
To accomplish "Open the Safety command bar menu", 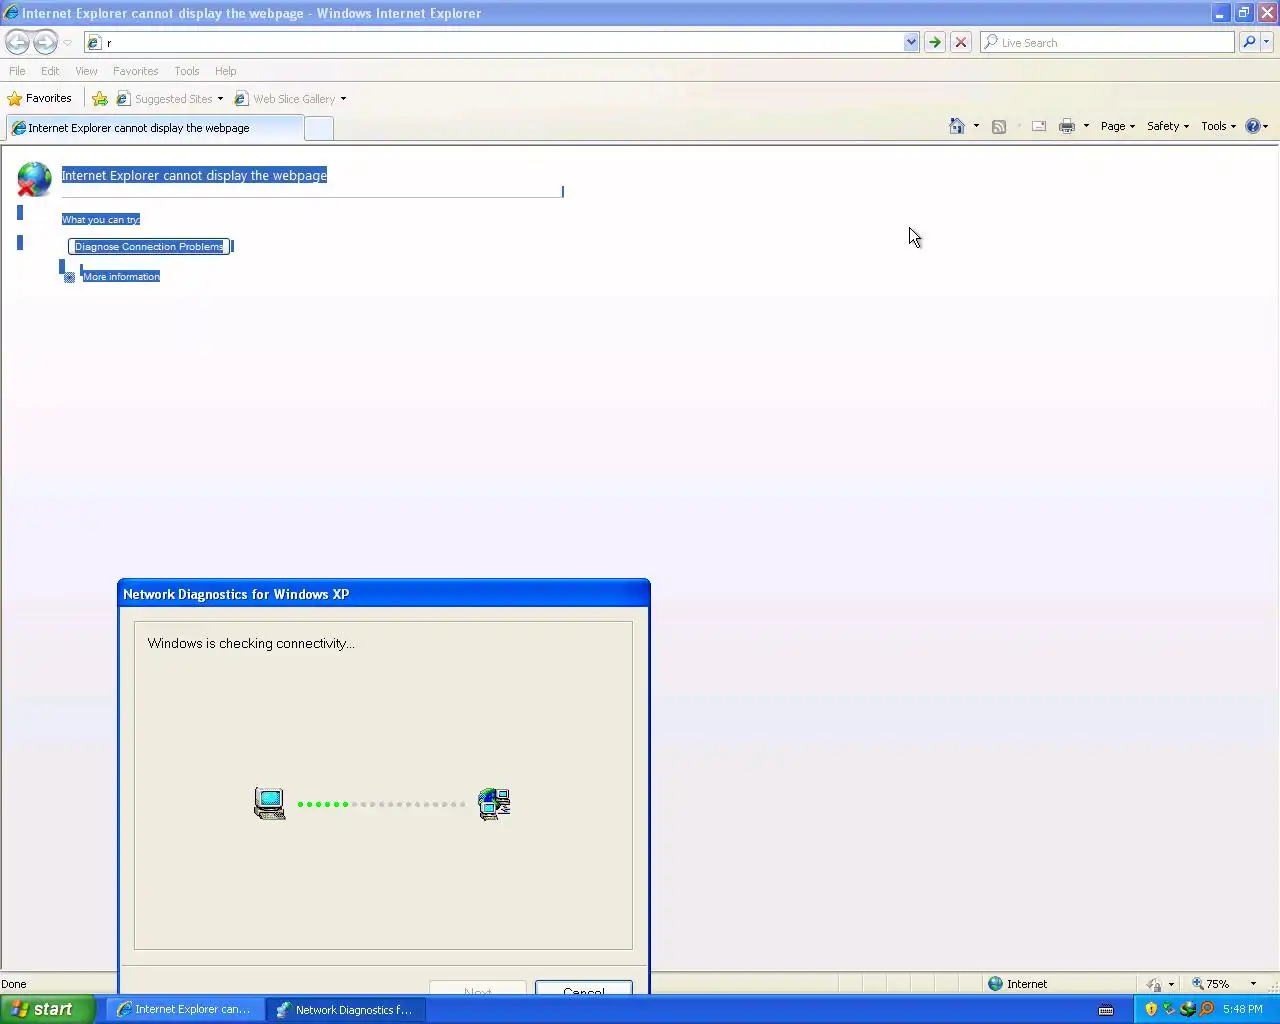I will (1168, 126).
